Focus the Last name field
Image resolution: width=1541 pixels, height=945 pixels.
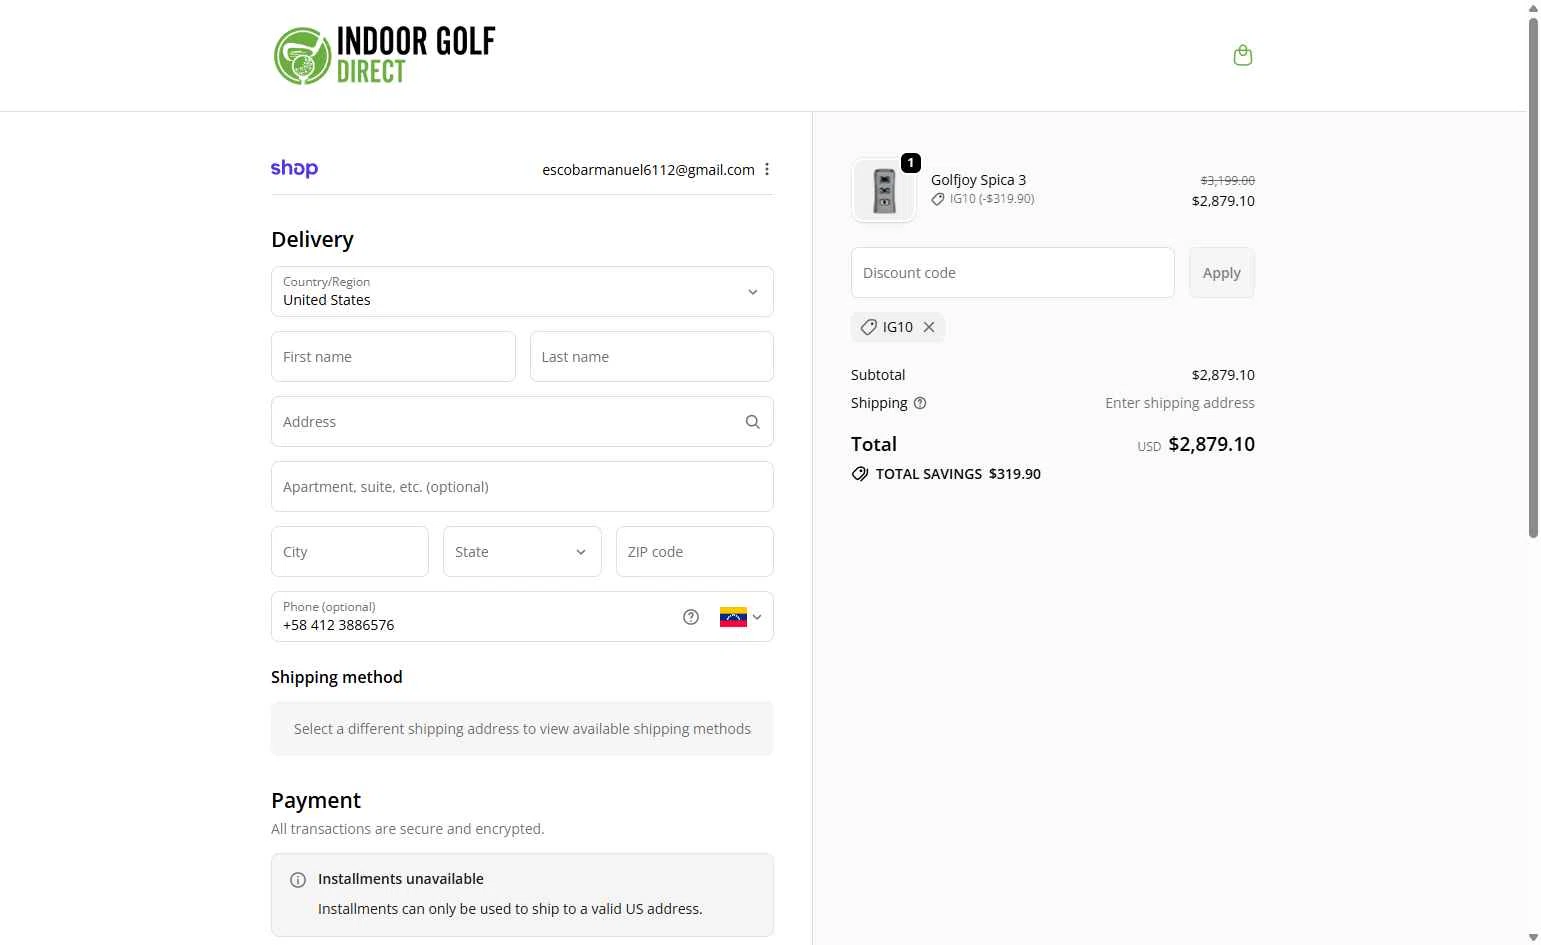[652, 357]
